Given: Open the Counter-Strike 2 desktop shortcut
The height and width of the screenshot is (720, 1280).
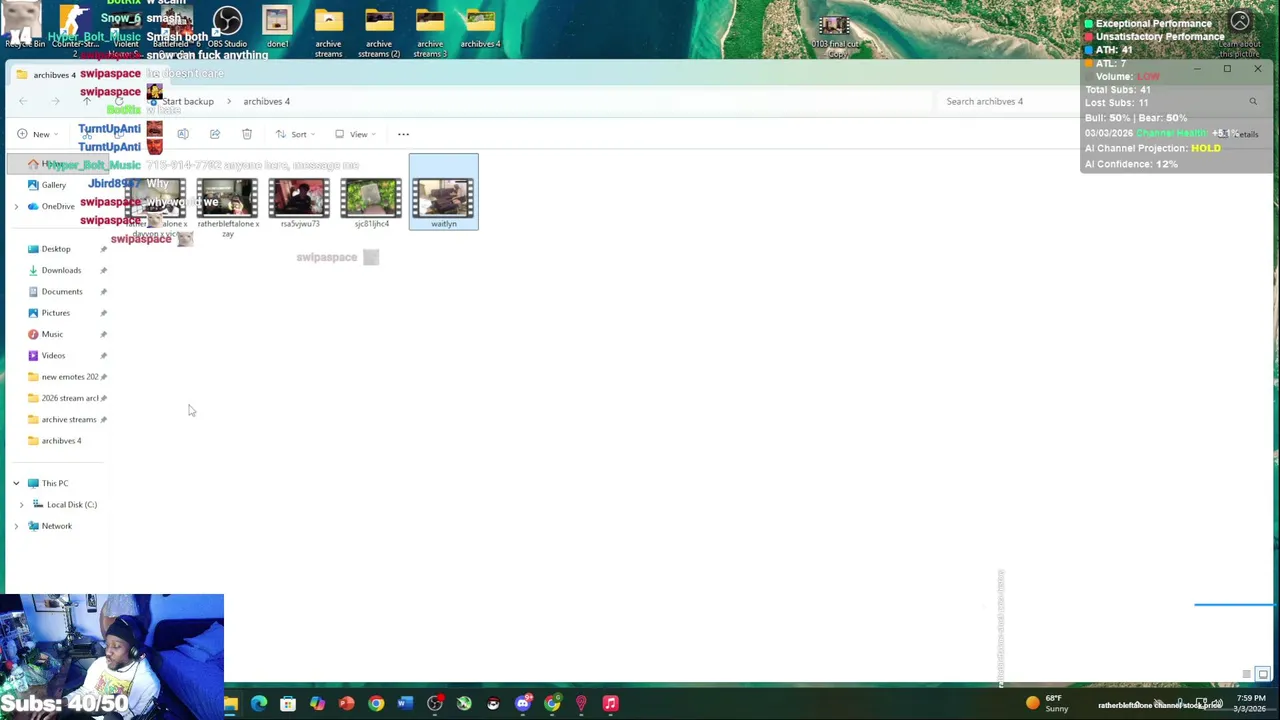Looking at the screenshot, I should (x=75, y=30).
